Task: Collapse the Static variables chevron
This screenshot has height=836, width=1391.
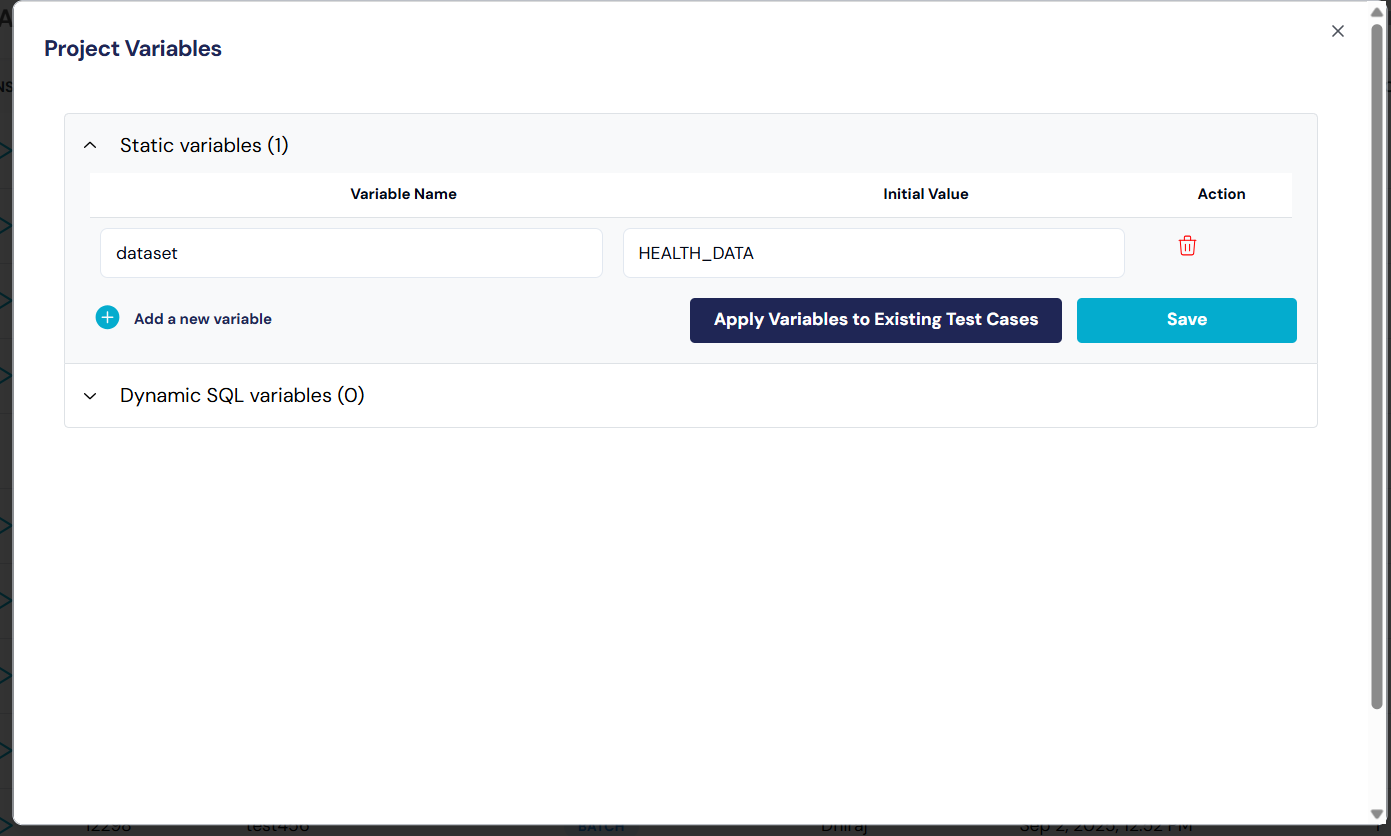Action: pos(90,146)
